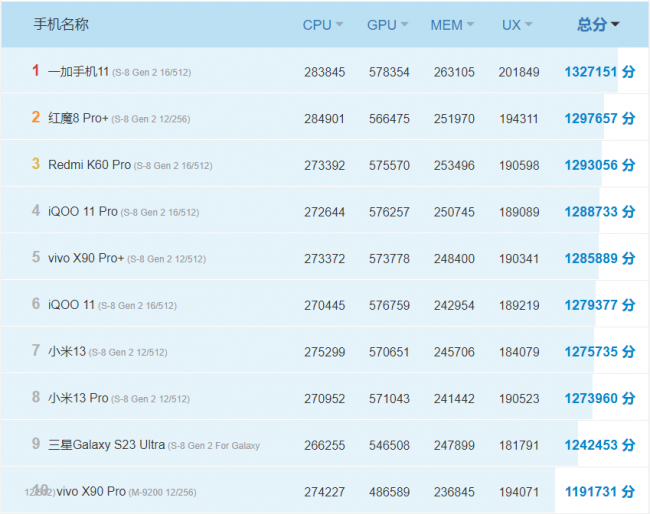Click GPU score 575570
The height and width of the screenshot is (514, 650).
pos(389,165)
